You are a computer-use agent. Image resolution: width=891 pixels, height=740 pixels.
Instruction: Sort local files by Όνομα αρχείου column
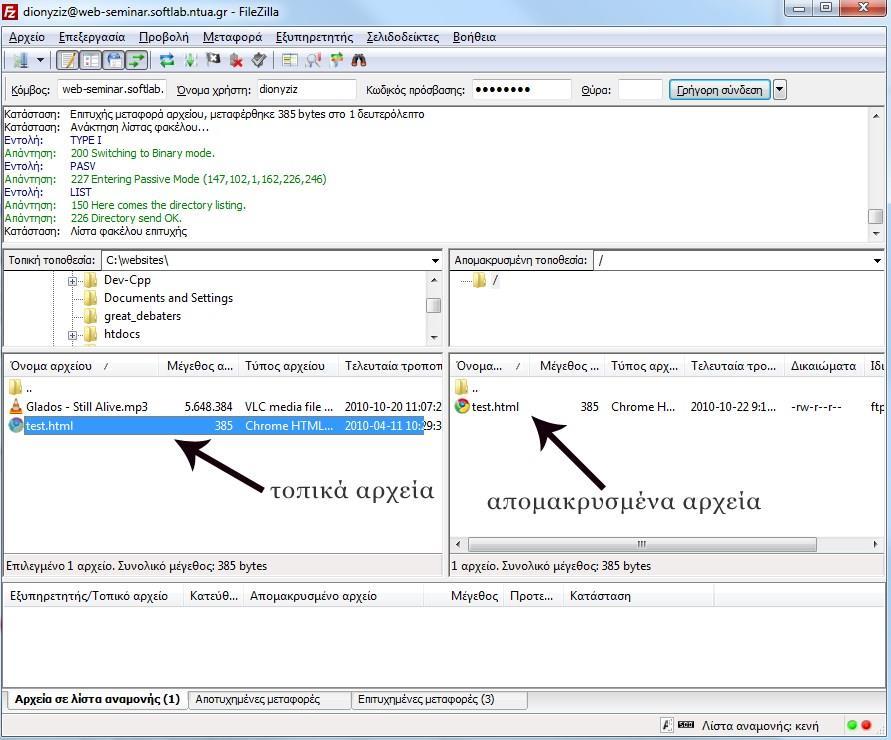(x=83, y=366)
